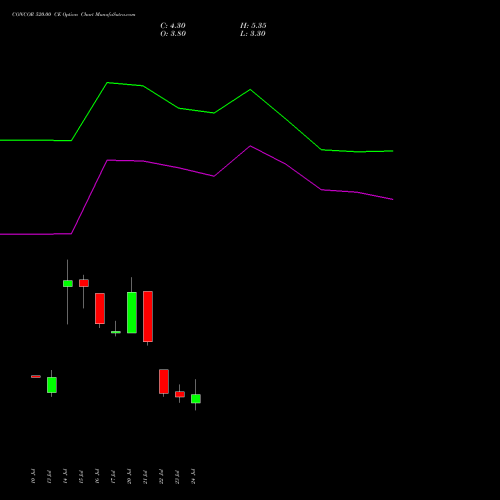Viewport: 500px width, 500px height.
Task: Select the red candle for 15 Jul
Action: (x=84, y=283)
